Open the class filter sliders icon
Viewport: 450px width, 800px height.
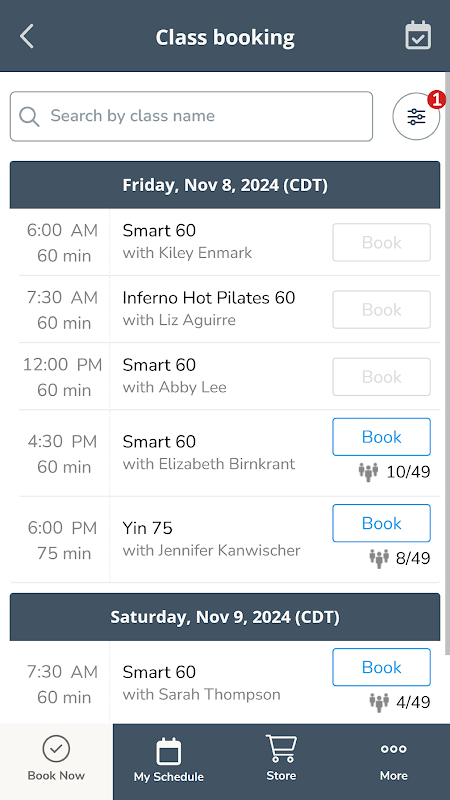pos(416,116)
